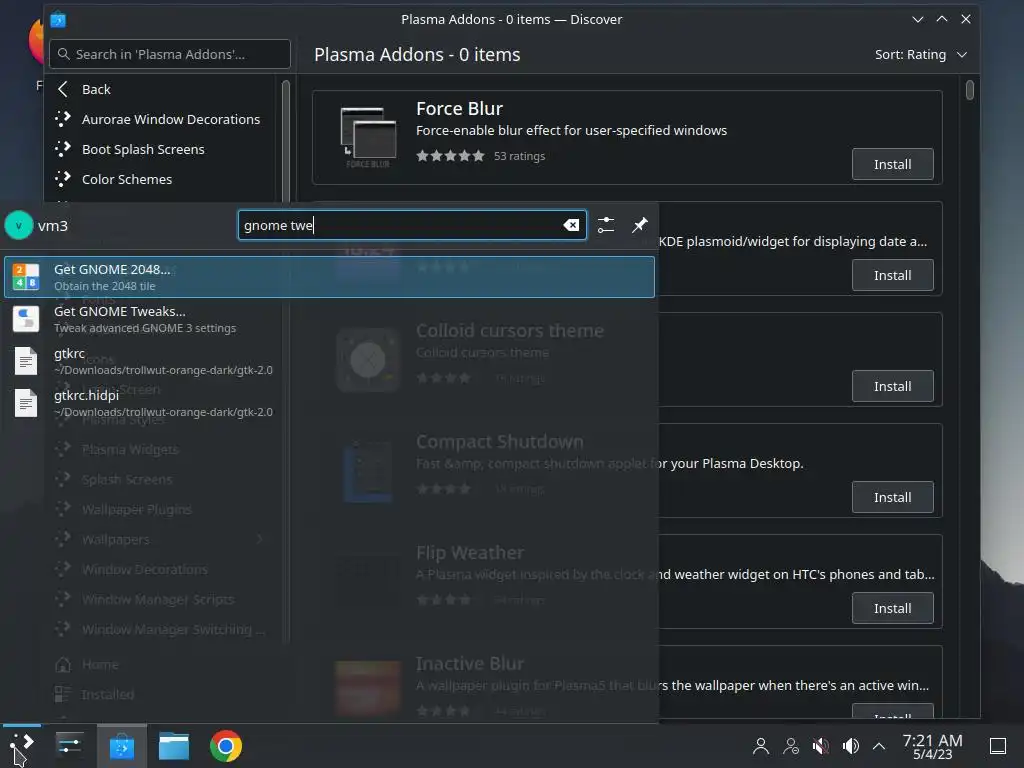Image resolution: width=1024 pixels, height=768 pixels.
Task: Select the 'Obtain the 2048 tile' text
Action: coord(104,286)
